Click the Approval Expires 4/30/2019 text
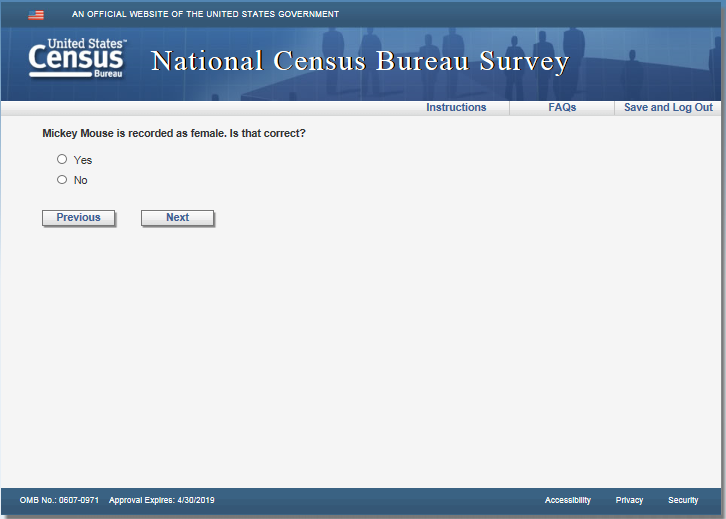The height and width of the screenshot is (519, 726). click(x=162, y=500)
